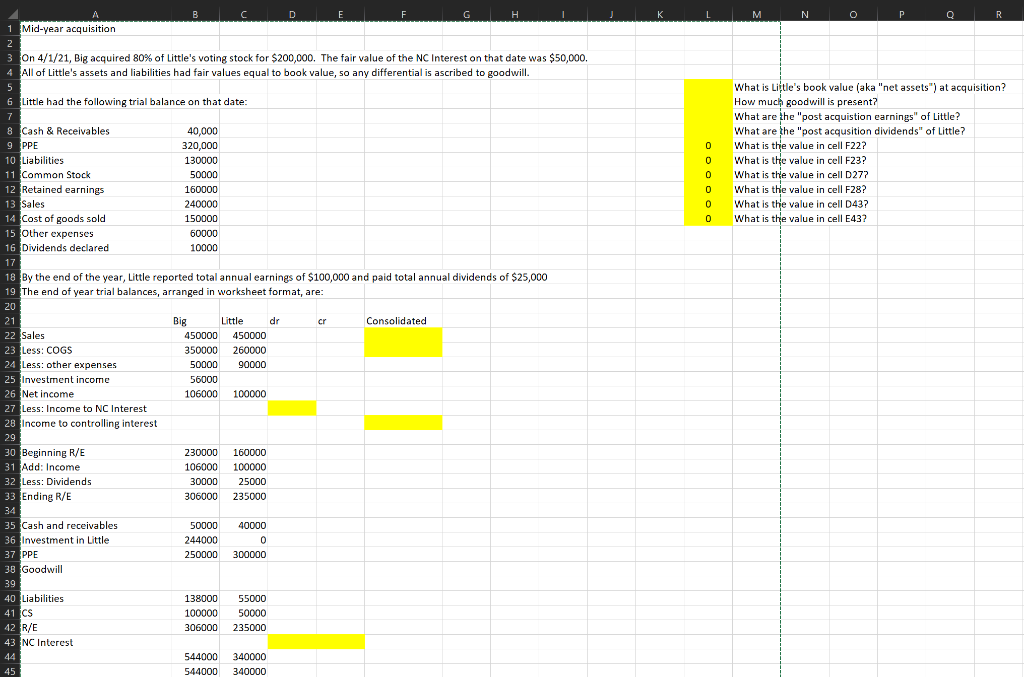Click yellow Consolidated COGS cell F23
1024x677 pixels.
point(404,350)
